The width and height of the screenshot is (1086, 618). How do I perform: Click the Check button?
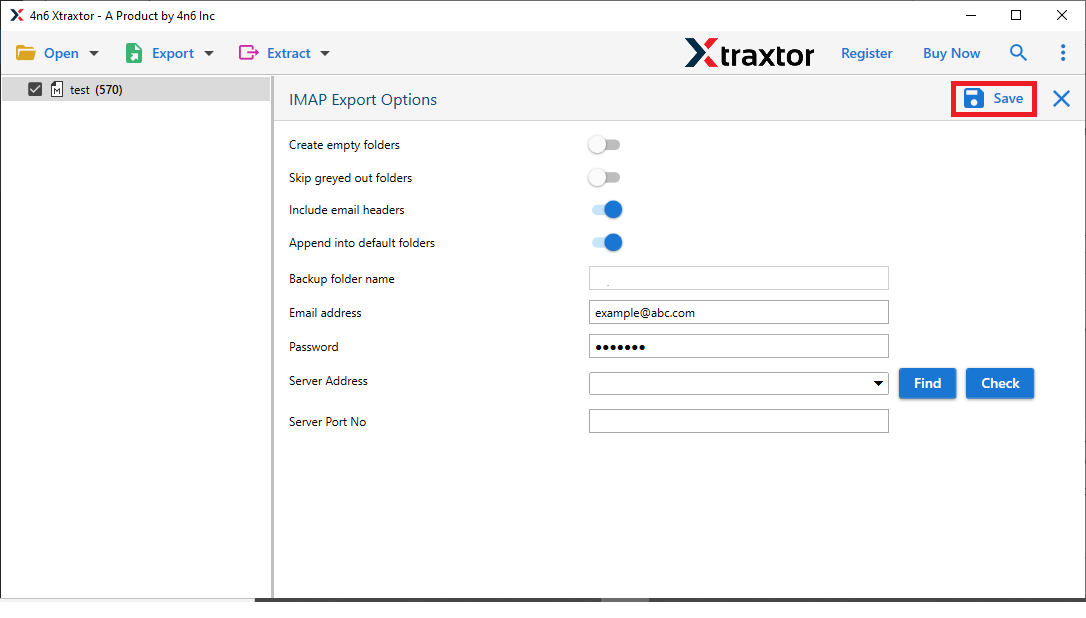pyautogui.click(x=1000, y=383)
